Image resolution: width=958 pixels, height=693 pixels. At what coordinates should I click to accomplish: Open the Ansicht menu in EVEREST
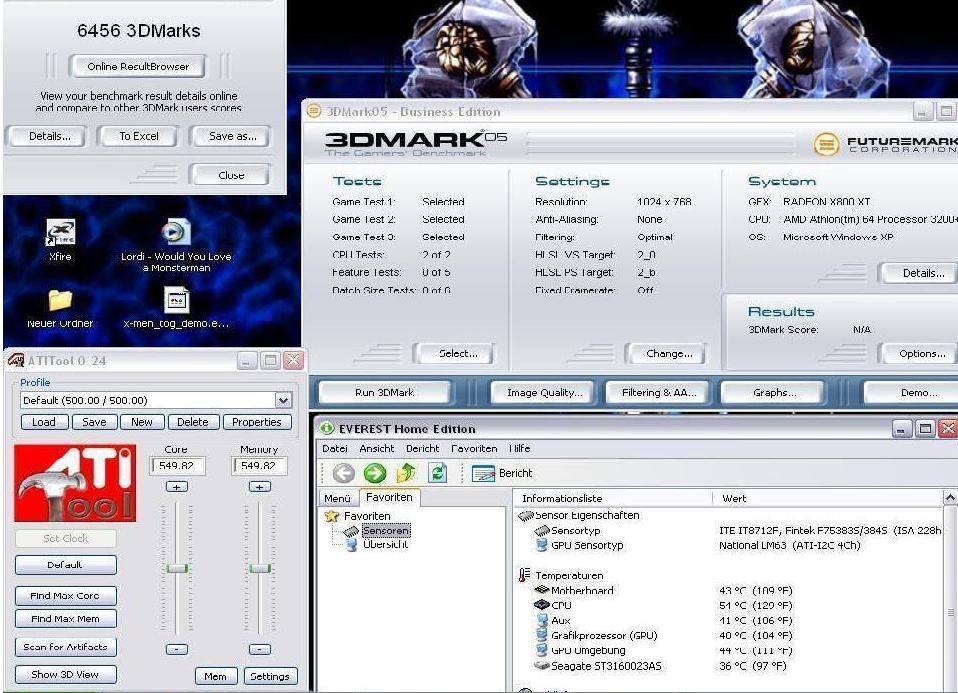(x=376, y=449)
